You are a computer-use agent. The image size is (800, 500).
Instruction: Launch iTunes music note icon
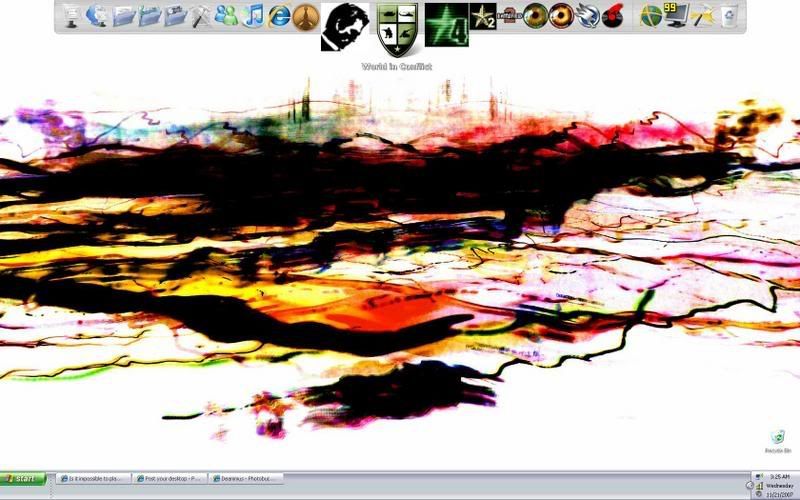pos(253,15)
